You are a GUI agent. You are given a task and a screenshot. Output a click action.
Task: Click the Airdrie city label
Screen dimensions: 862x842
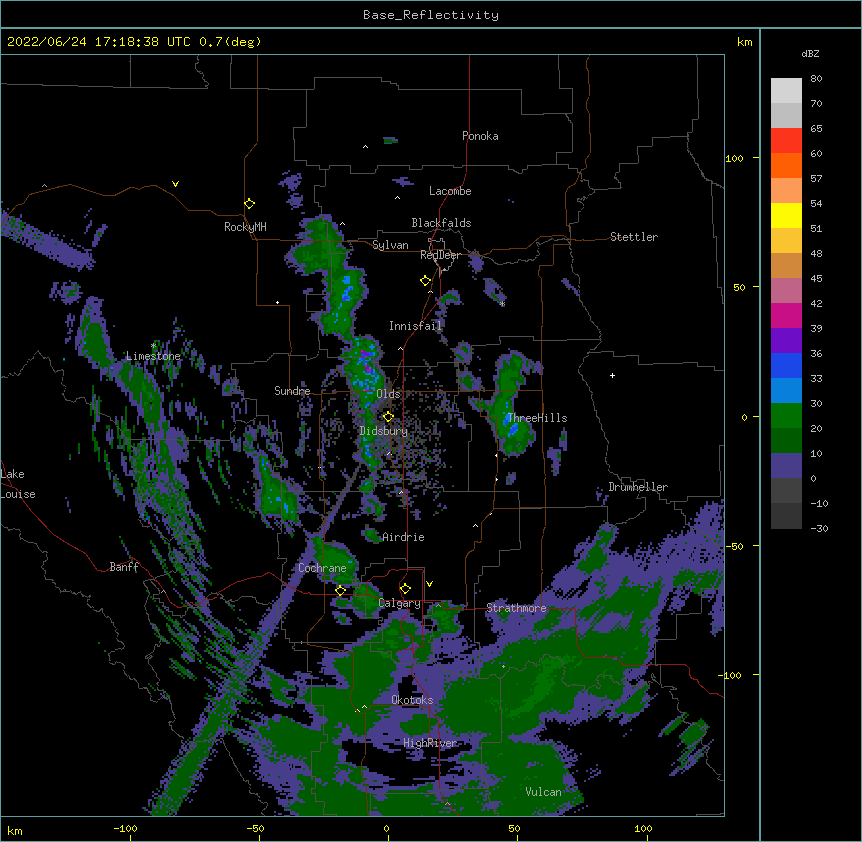(x=403, y=537)
